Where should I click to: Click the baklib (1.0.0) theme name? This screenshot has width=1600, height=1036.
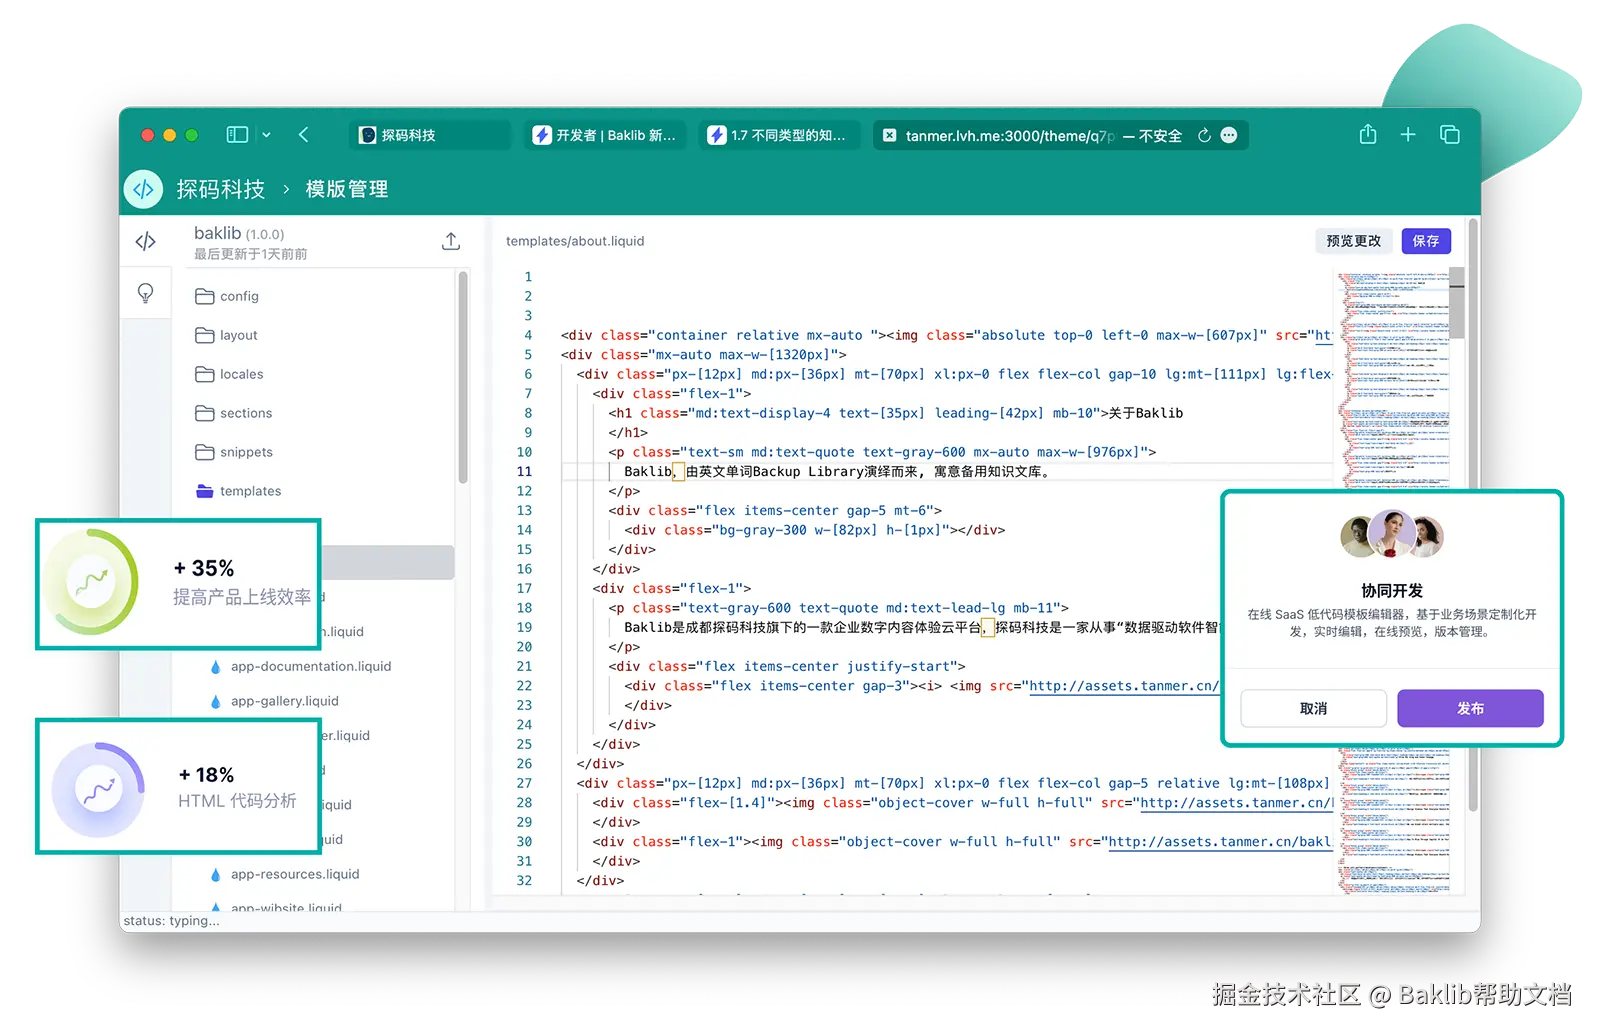239,233
